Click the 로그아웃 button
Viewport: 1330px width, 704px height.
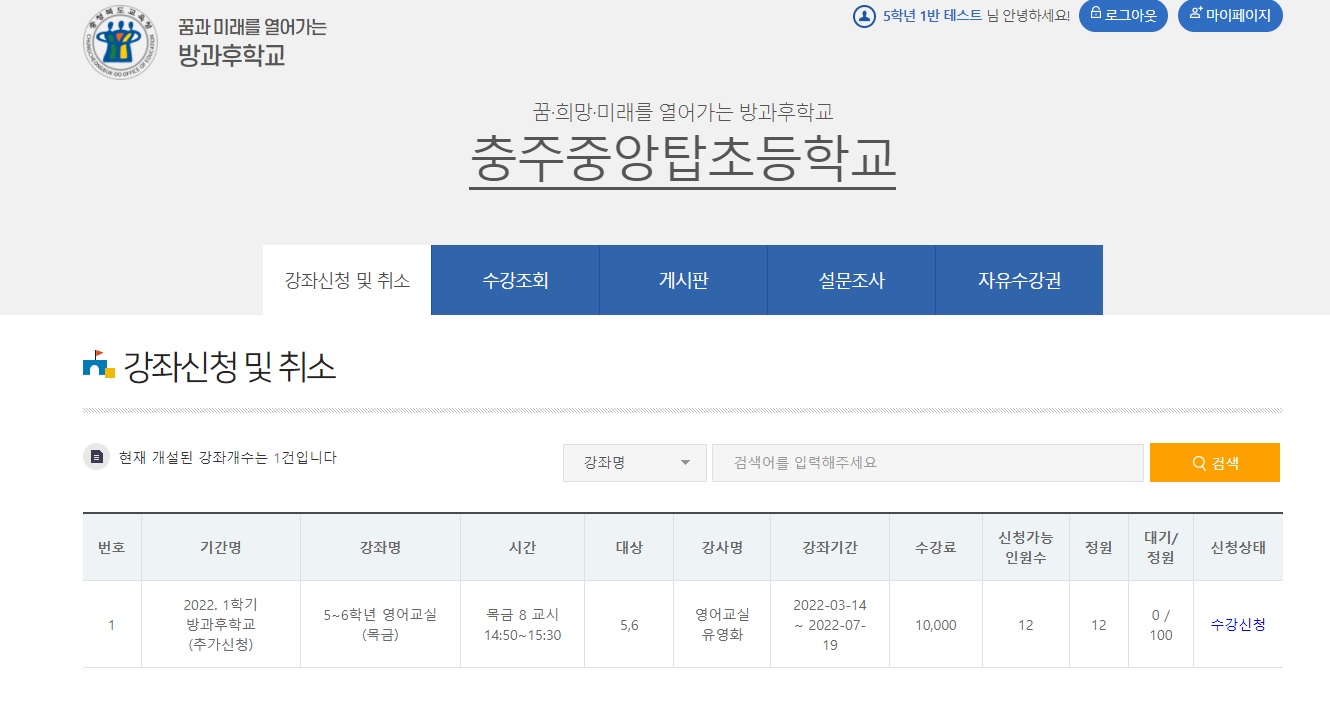tap(1123, 15)
